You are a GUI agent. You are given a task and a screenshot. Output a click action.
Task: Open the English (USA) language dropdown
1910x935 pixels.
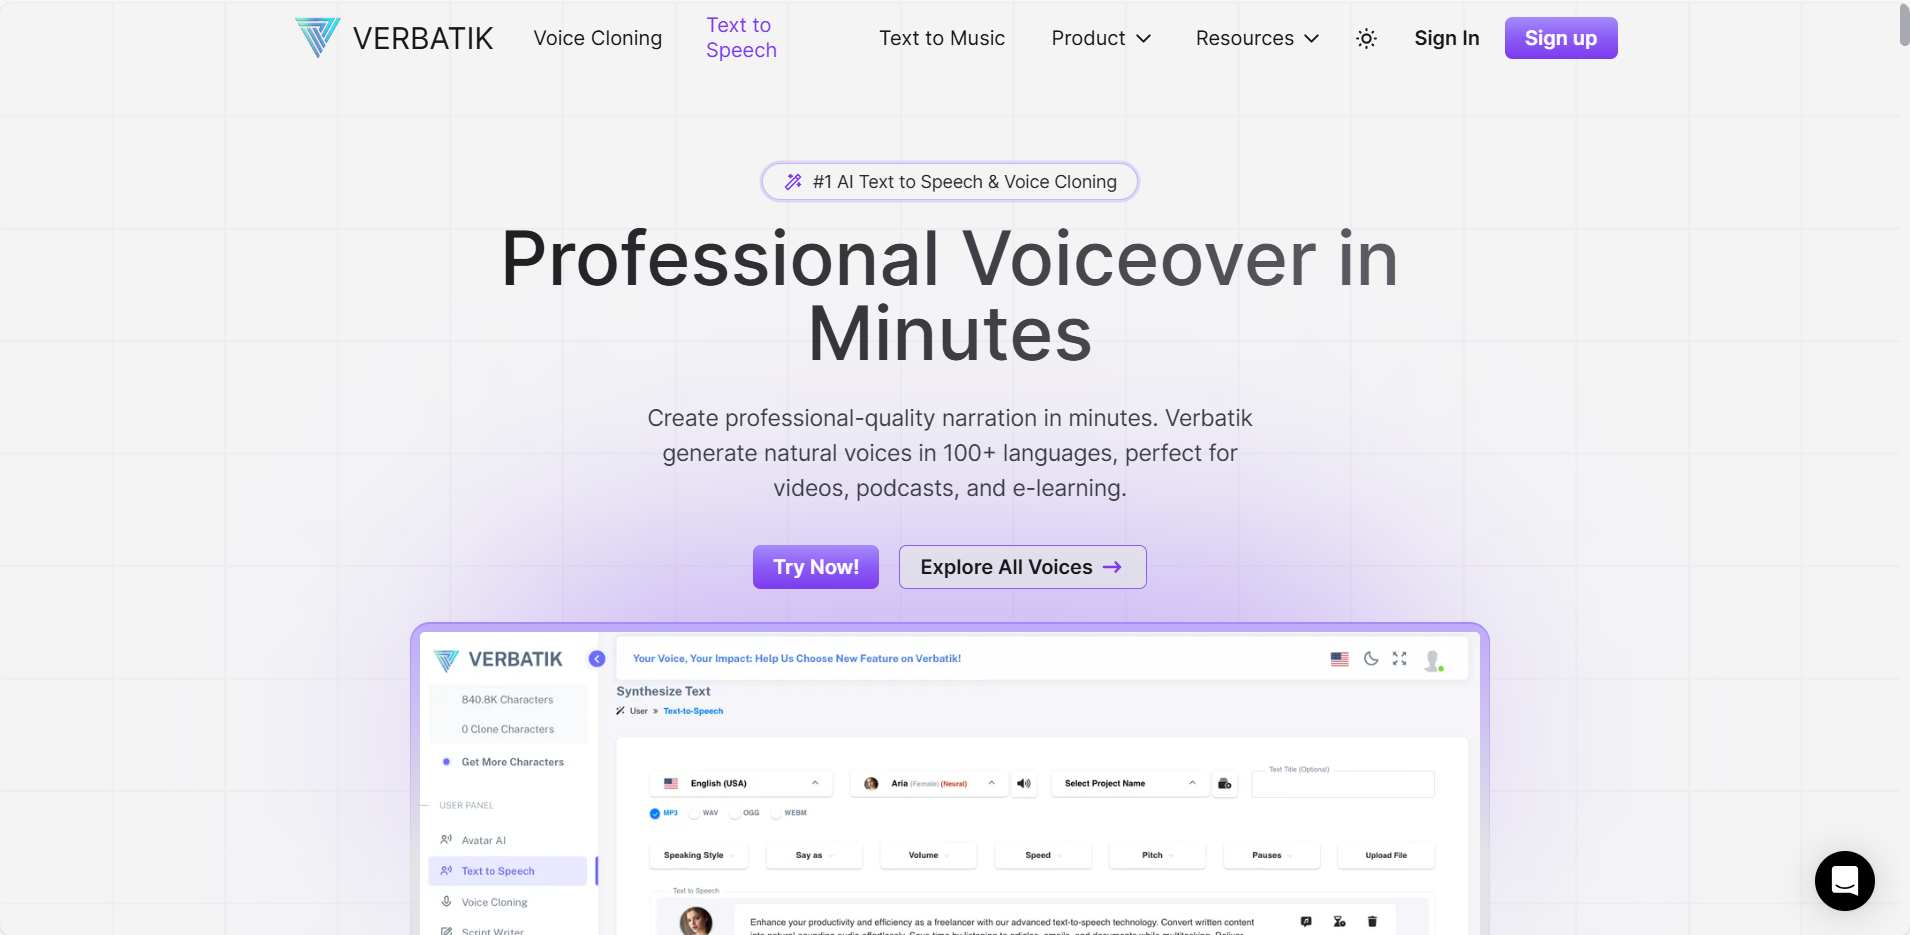point(741,783)
